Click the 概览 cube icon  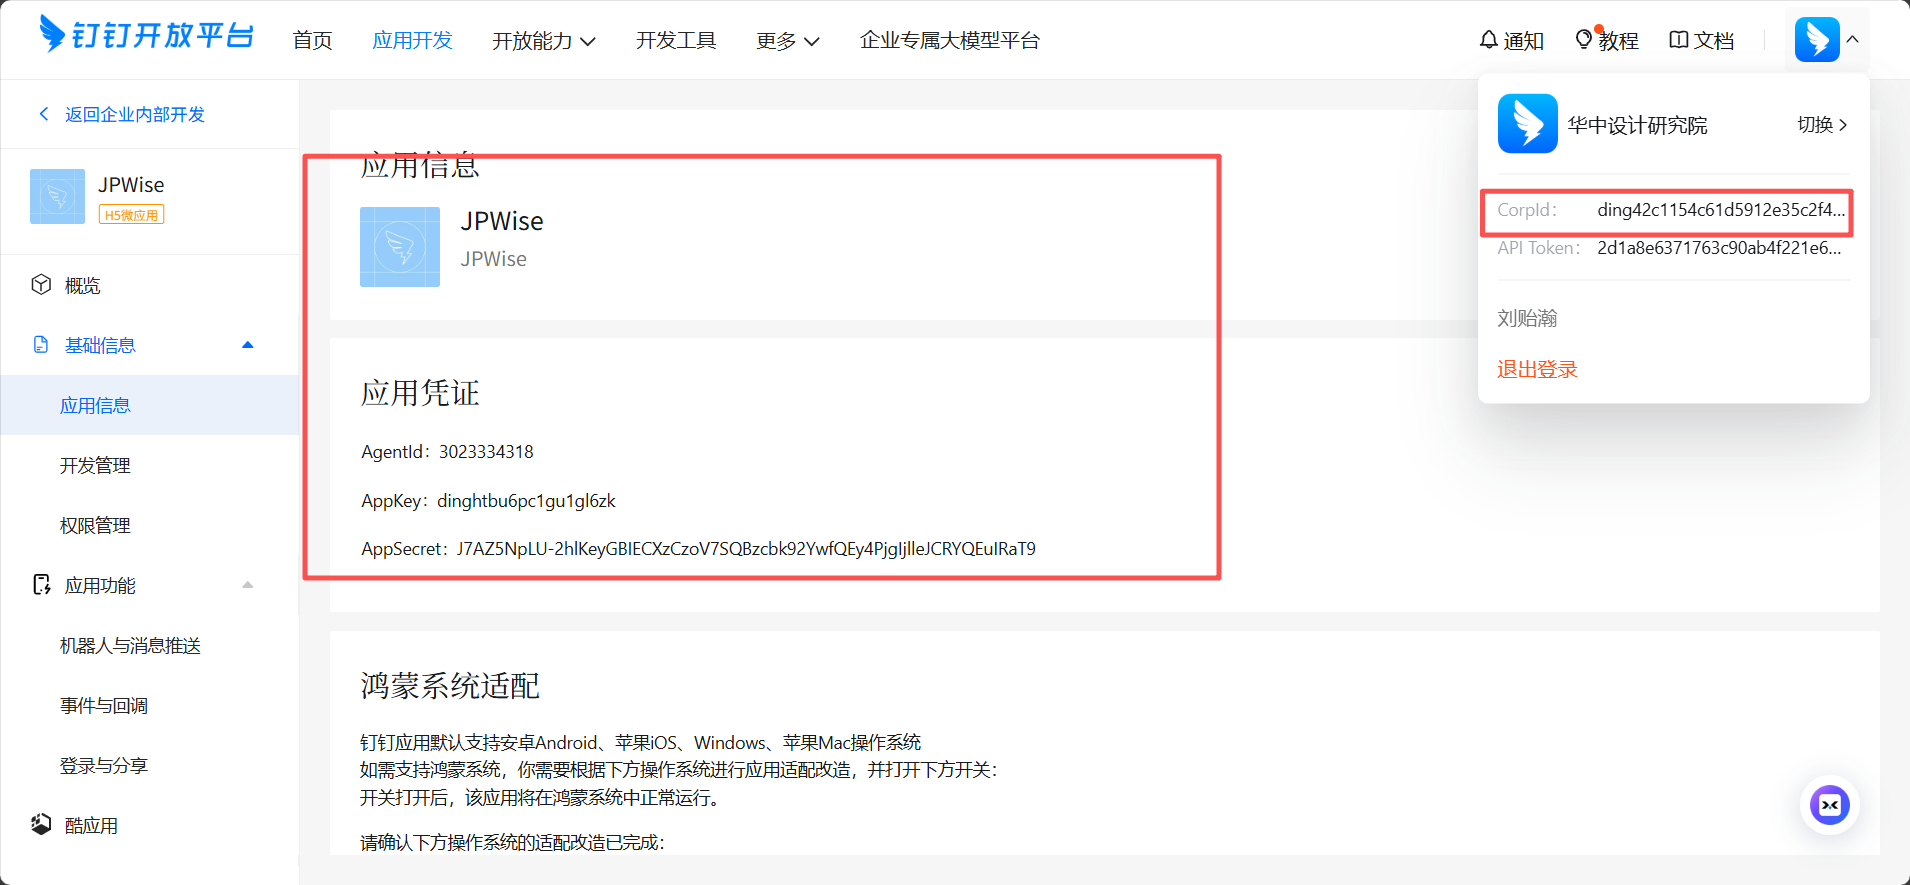[x=41, y=285]
